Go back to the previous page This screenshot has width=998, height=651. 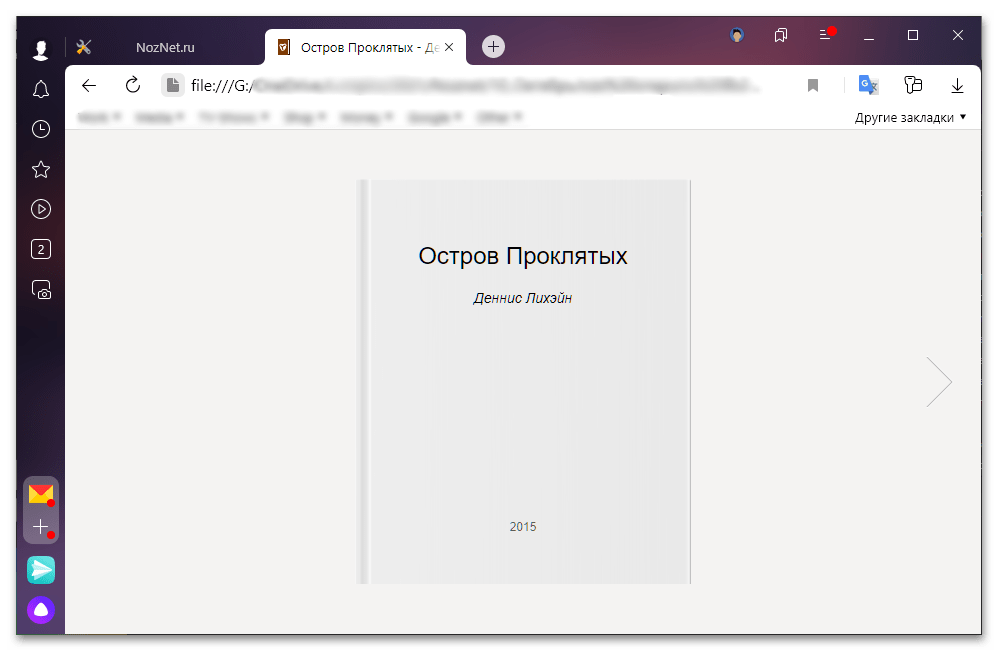click(89, 86)
